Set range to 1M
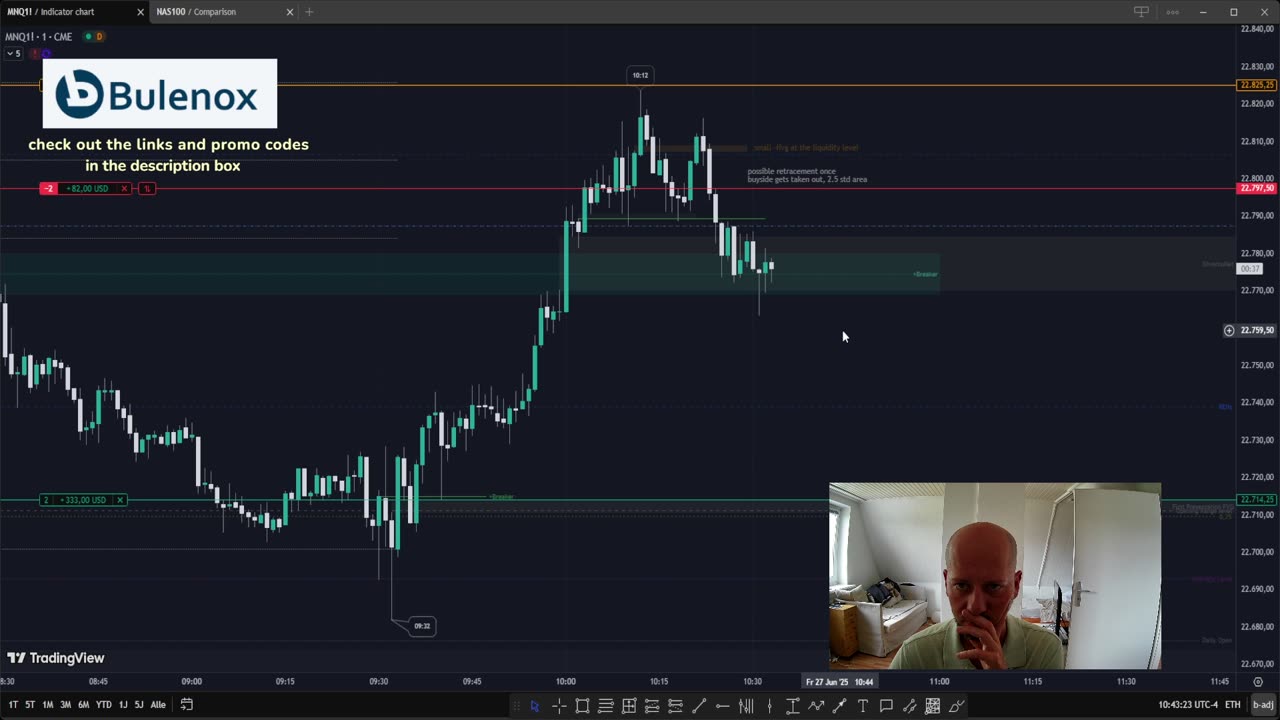Screen dimensions: 1280x720 click(48, 705)
